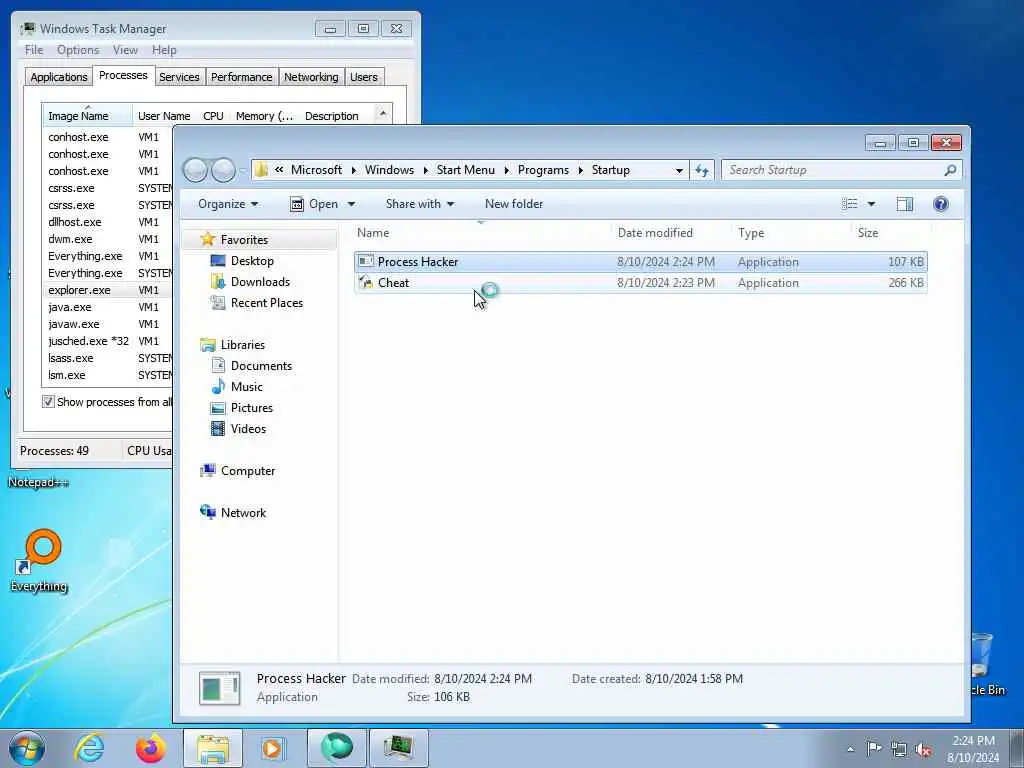Open address bar history dropdown

coord(679,170)
